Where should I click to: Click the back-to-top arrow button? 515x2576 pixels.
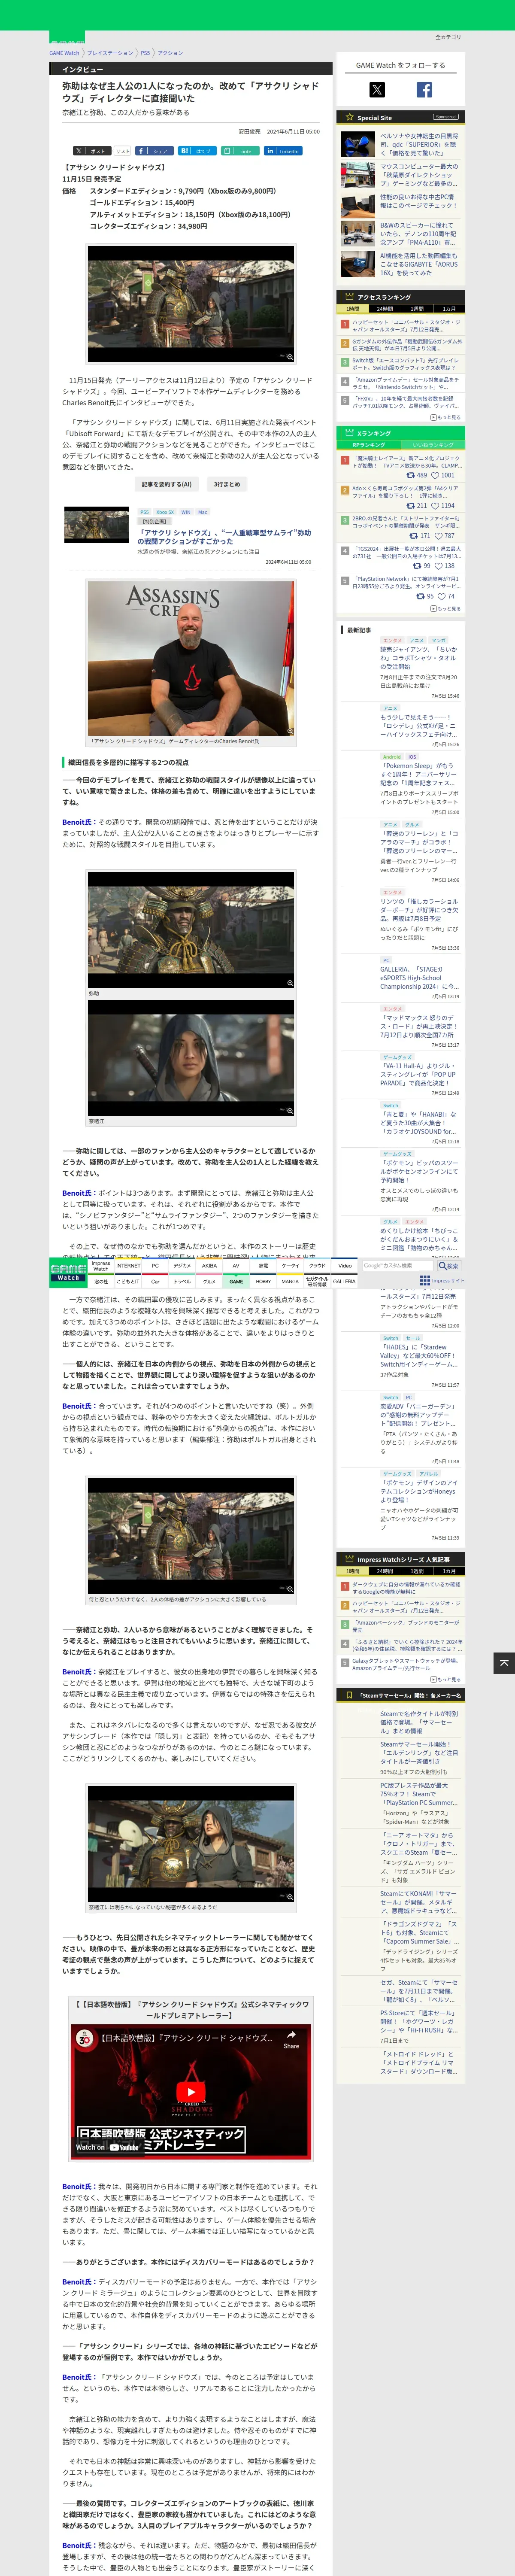504,1663
